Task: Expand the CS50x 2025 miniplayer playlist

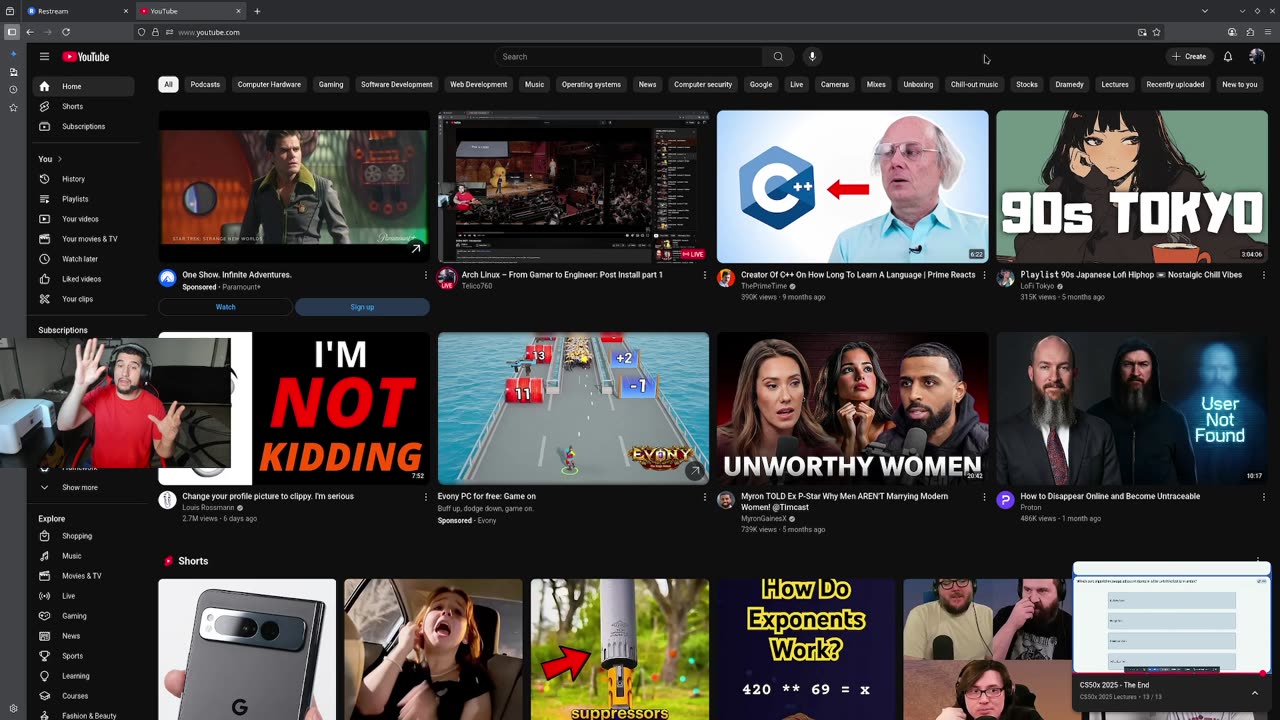Action: 1254,692
